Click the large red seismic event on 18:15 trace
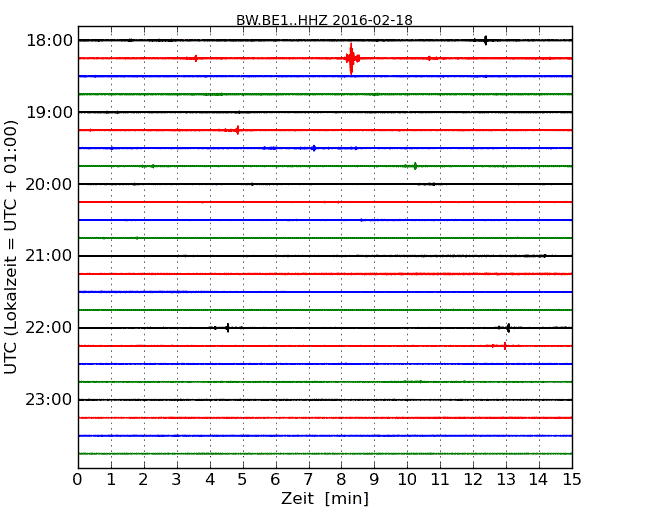Screen dimensions: 650x520 [x=352, y=58]
